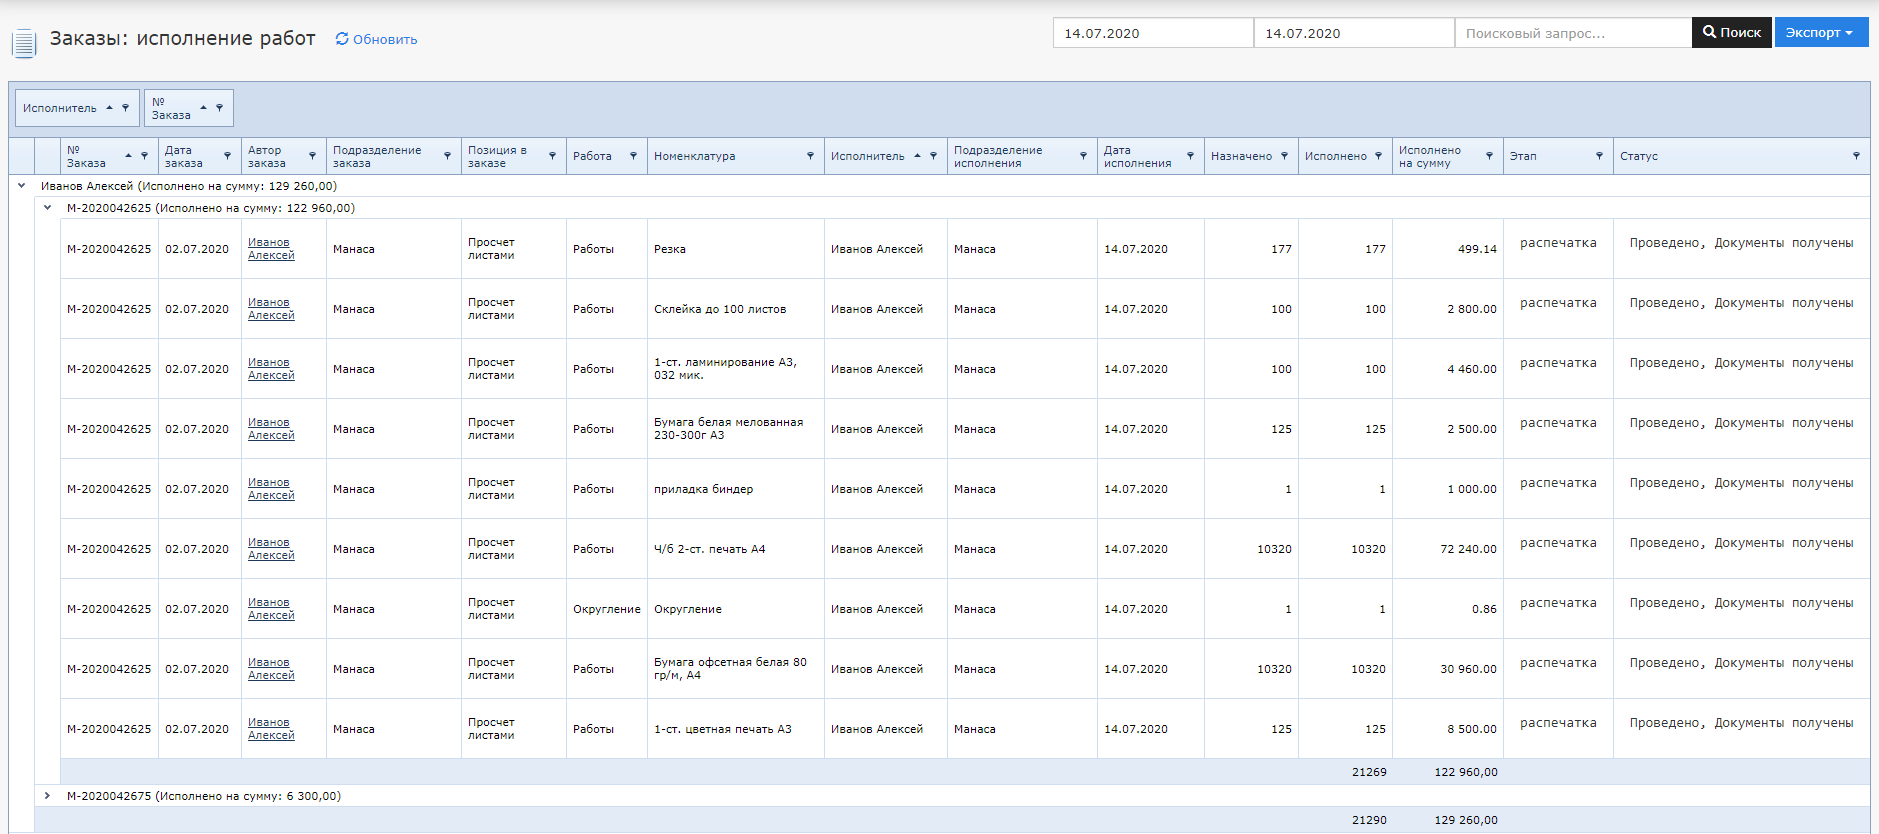This screenshot has width=1879, height=834.
Task: Click subtotal quantity 21269
Action: click(x=1369, y=772)
